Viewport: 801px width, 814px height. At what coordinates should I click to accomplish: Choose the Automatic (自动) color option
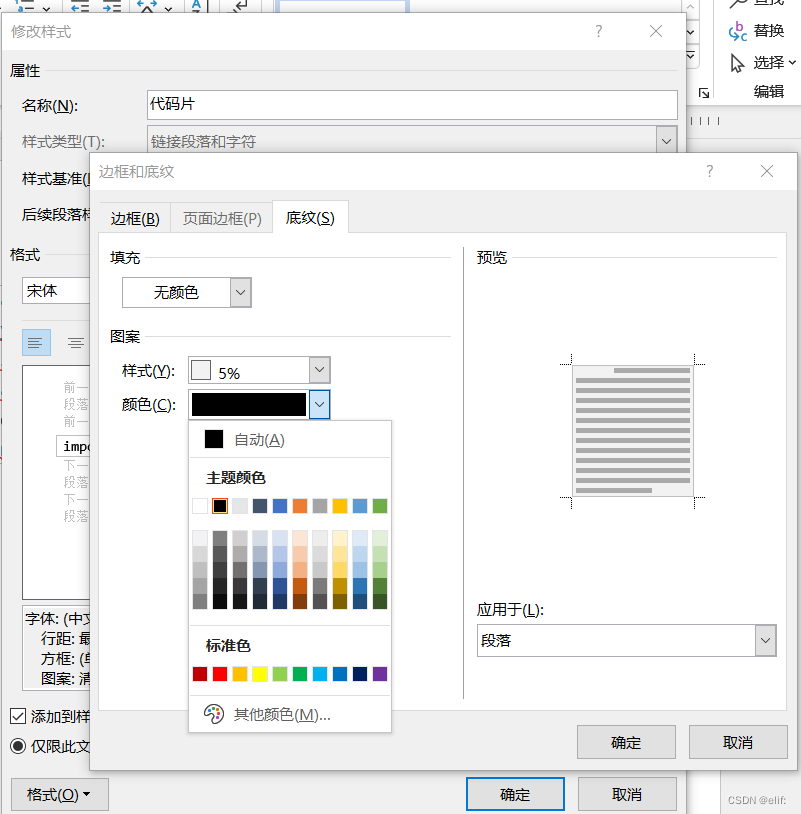[290, 440]
